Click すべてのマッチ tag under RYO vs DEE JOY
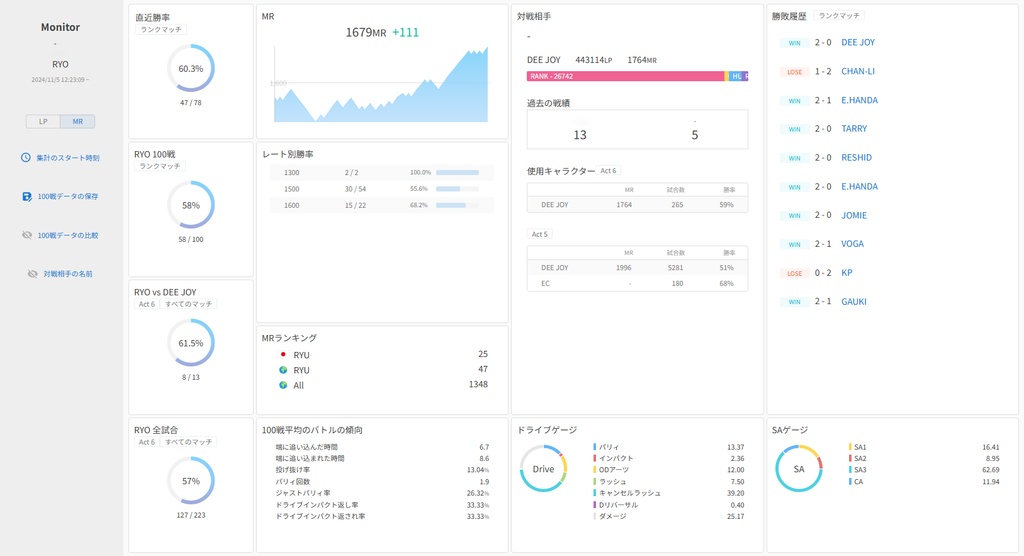This screenshot has width=1024, height=556. click(x=188, y=304)
